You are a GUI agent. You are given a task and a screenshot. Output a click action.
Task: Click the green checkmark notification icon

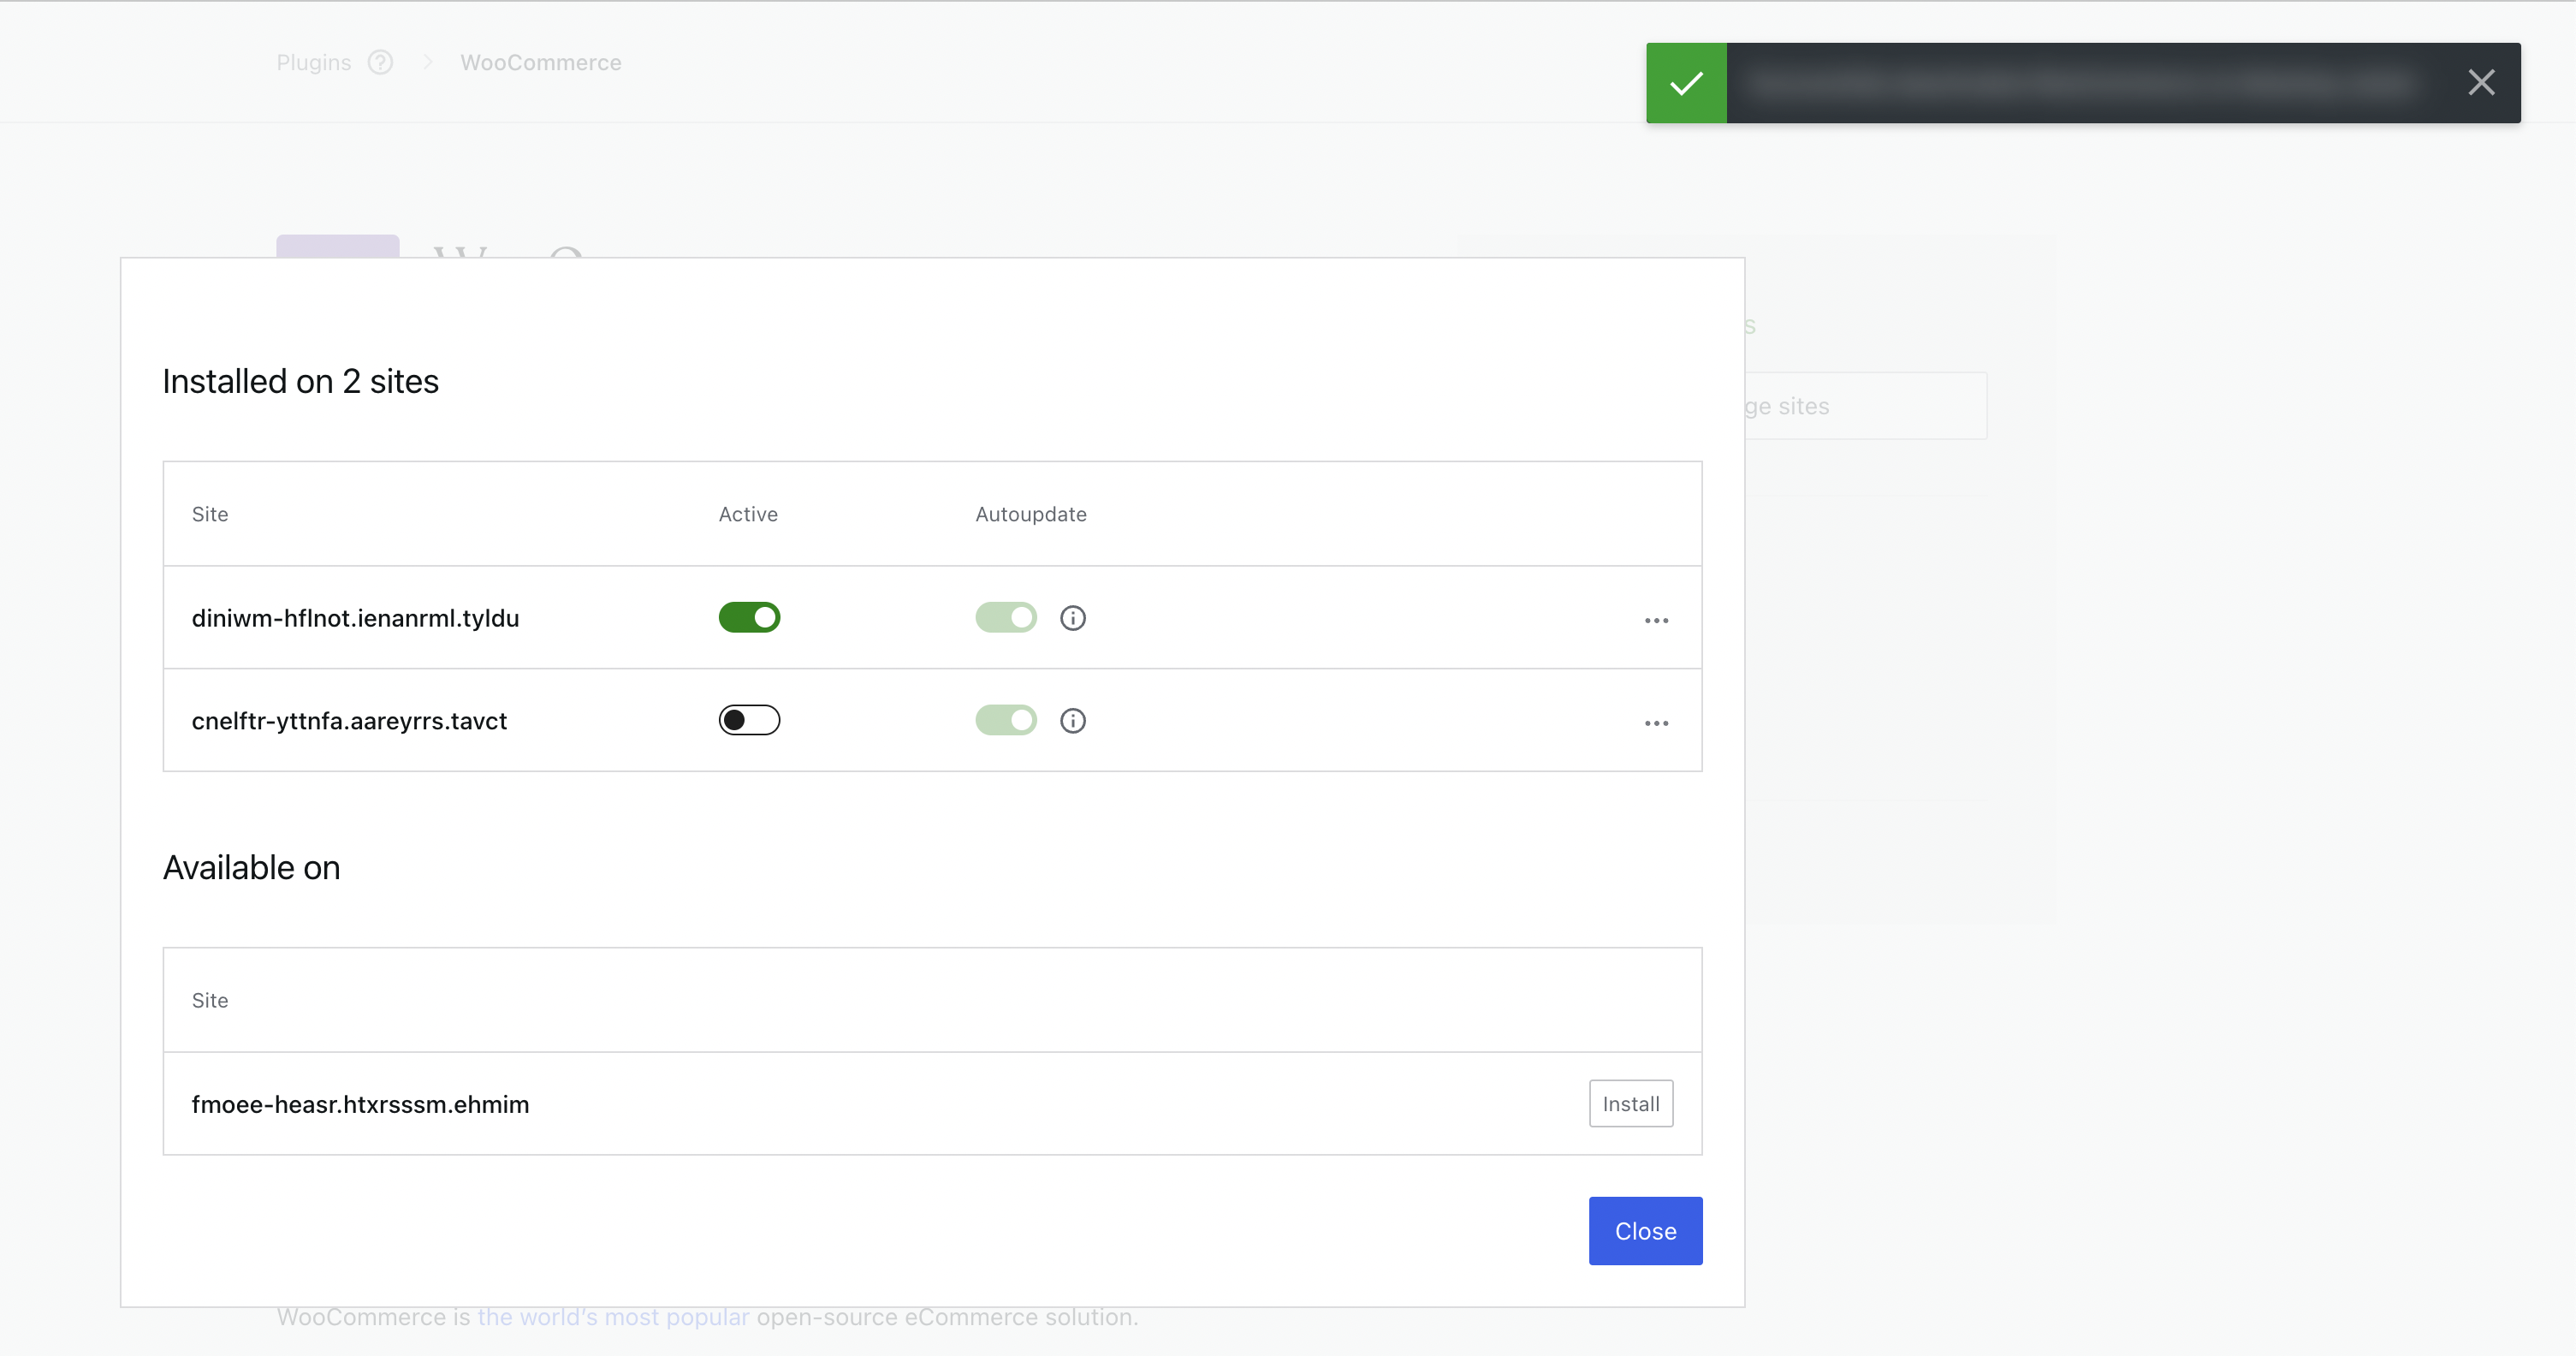1686,83
